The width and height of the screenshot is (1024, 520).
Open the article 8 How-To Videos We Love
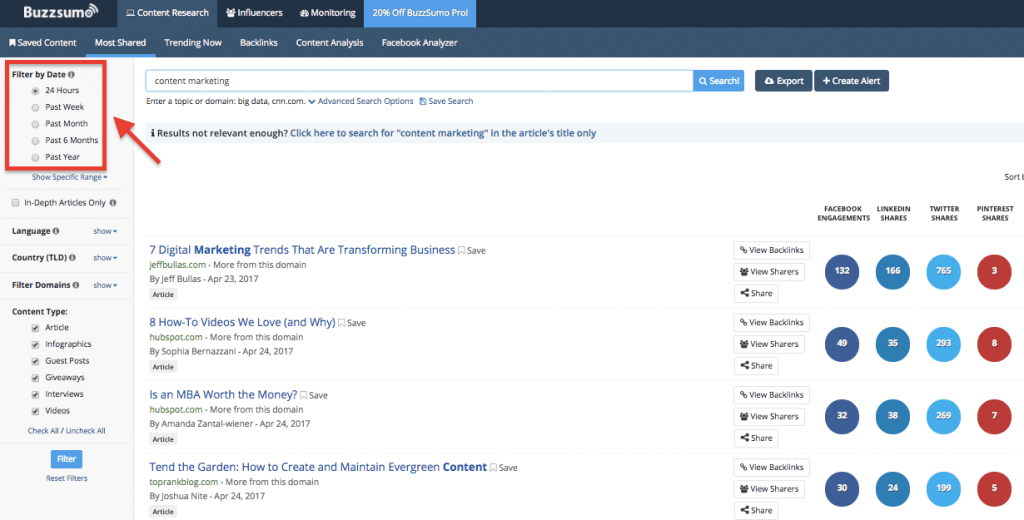pyautogui.click(x=242, y=322)
